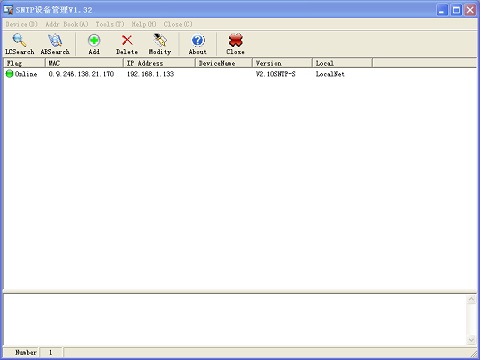Sort by the MAC column header
The image size is (480, 360).
84,63
